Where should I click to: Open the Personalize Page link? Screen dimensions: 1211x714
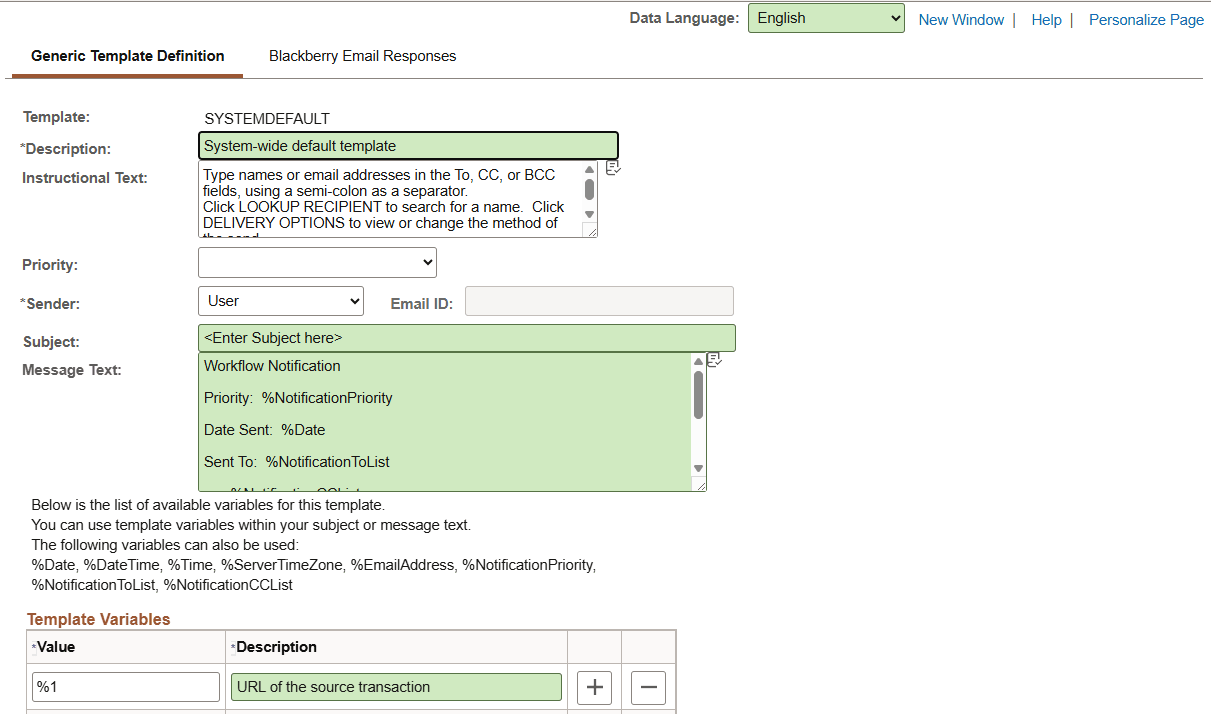click(x=1146, y=19)
